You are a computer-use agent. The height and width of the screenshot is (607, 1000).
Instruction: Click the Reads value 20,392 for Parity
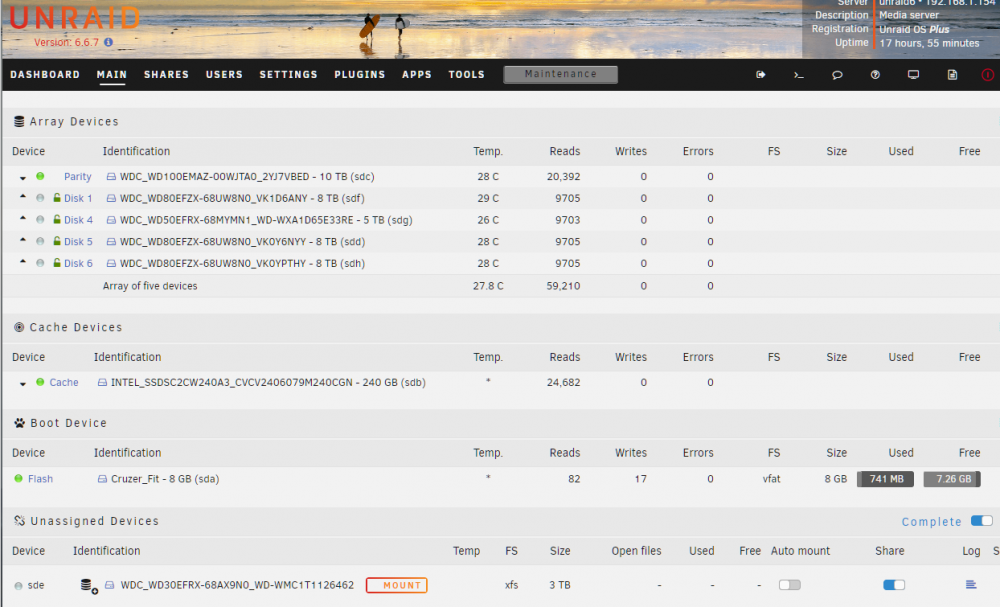pyautogui.click(x=563, y=177)
